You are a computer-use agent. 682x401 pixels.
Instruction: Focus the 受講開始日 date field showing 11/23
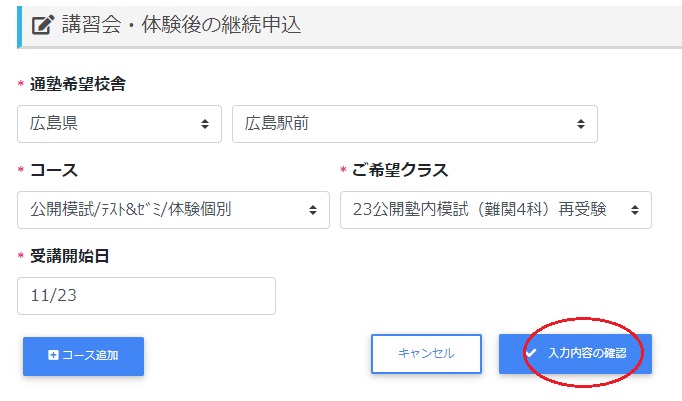click(146, 296)
